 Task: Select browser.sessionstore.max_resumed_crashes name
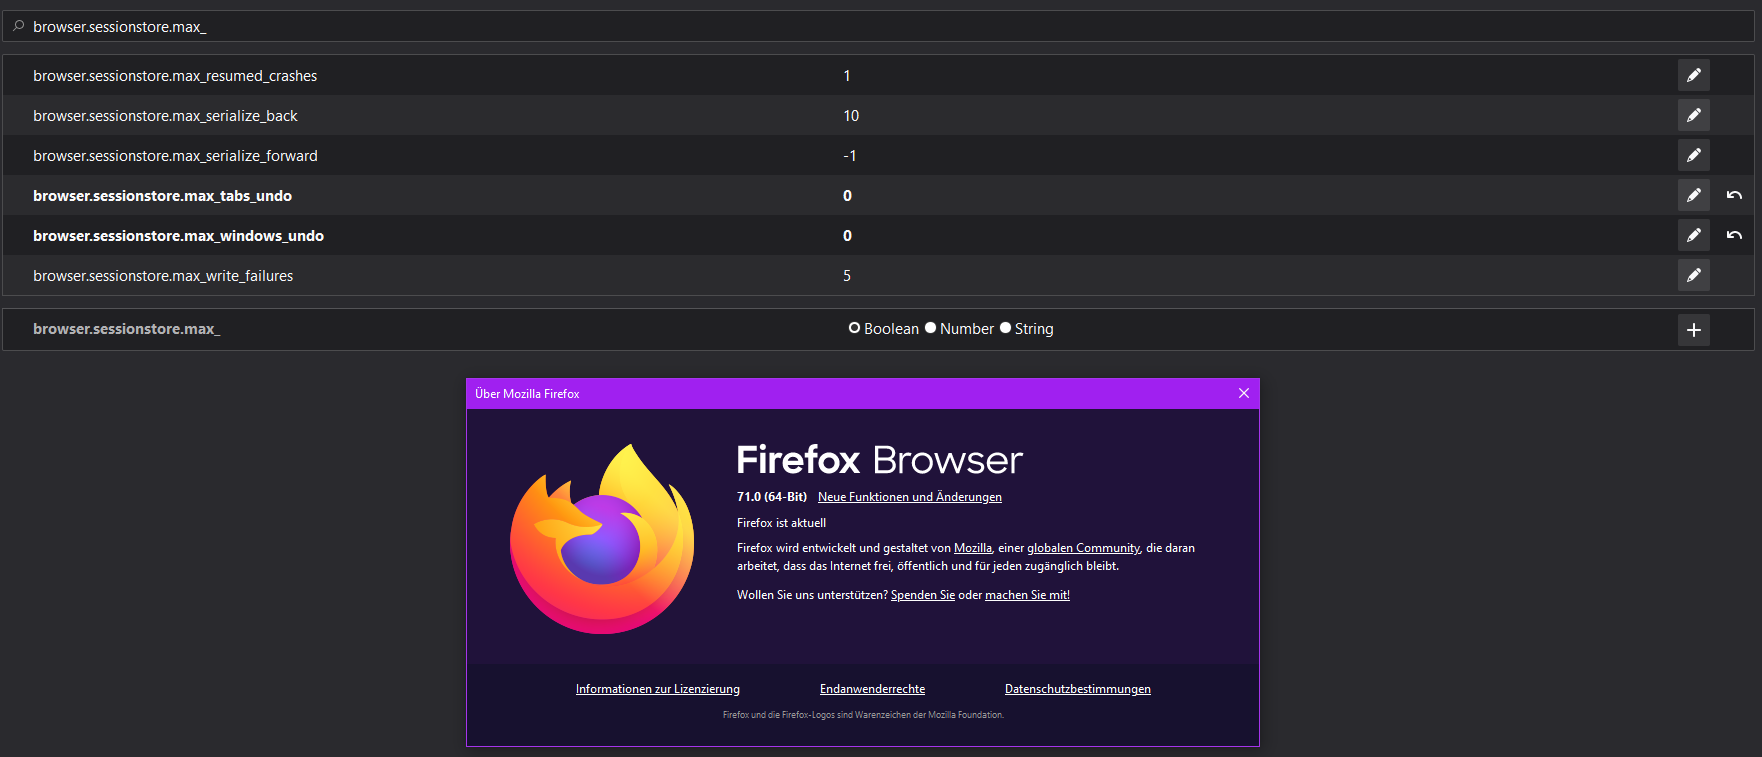click(x=175, y=76)
